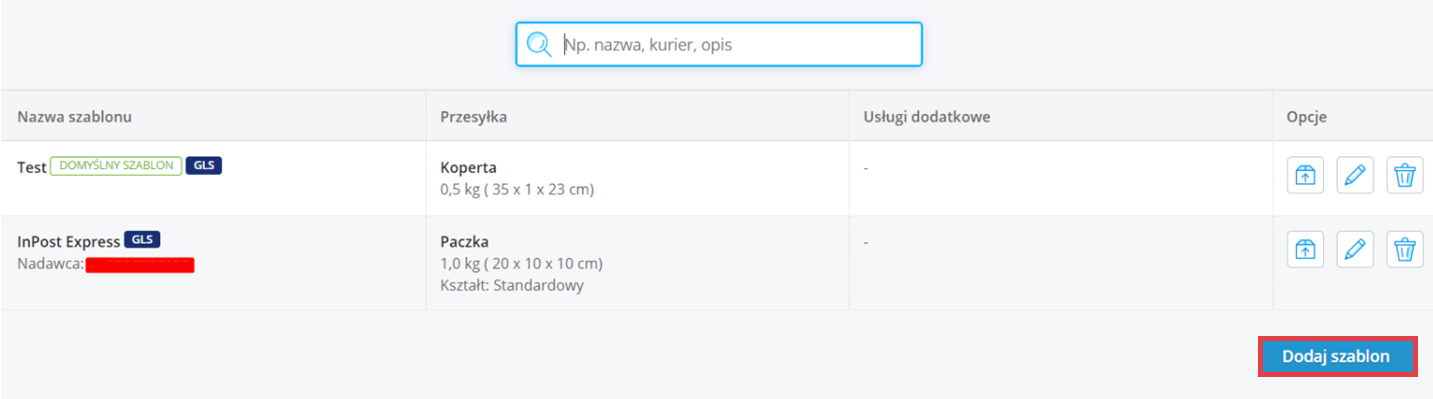The height and width of the screenshot is (399, 1433).
Task: Edit the Test template with pencil icon
Action: point(1355,175)
